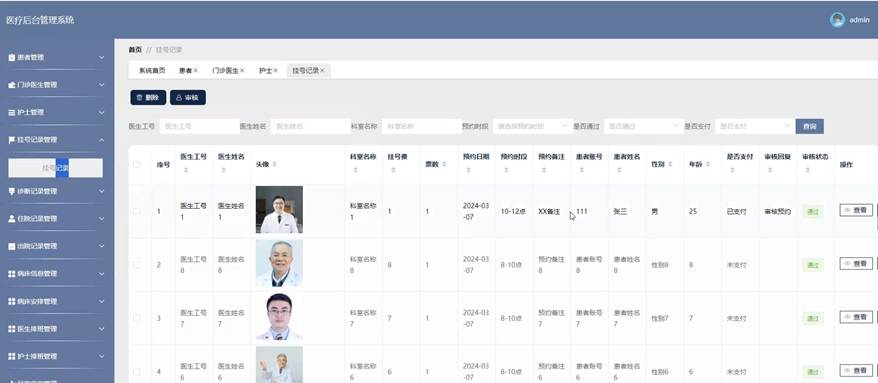Screen dimensions: 878x383
Task: Switch to the 患者 tab
Action: [x=185, y=71]
